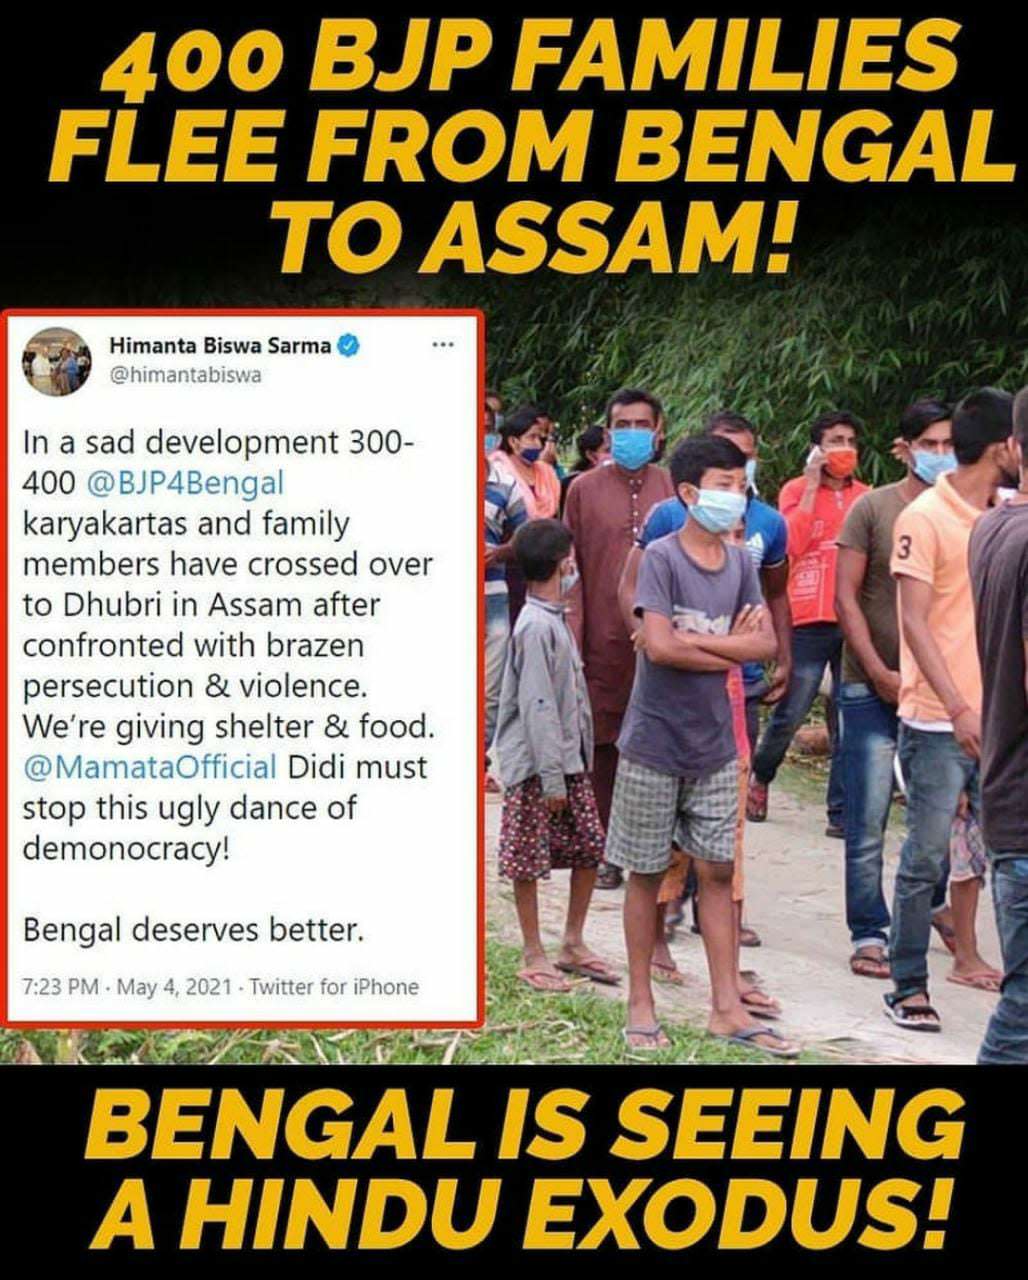Click the 7:23 PM timestamp
Screen dimensions: 1028x1280
pyautogui.click(x=60, y=987)
